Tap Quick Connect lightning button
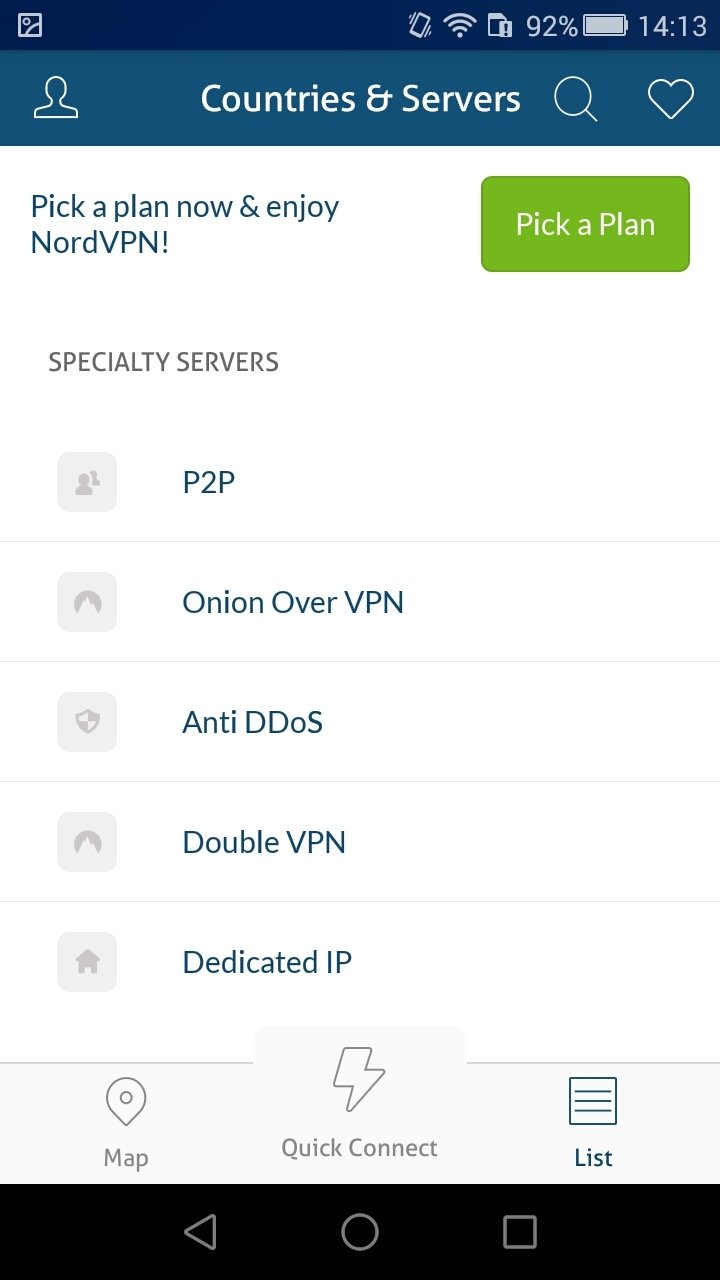 point(359,1100)
